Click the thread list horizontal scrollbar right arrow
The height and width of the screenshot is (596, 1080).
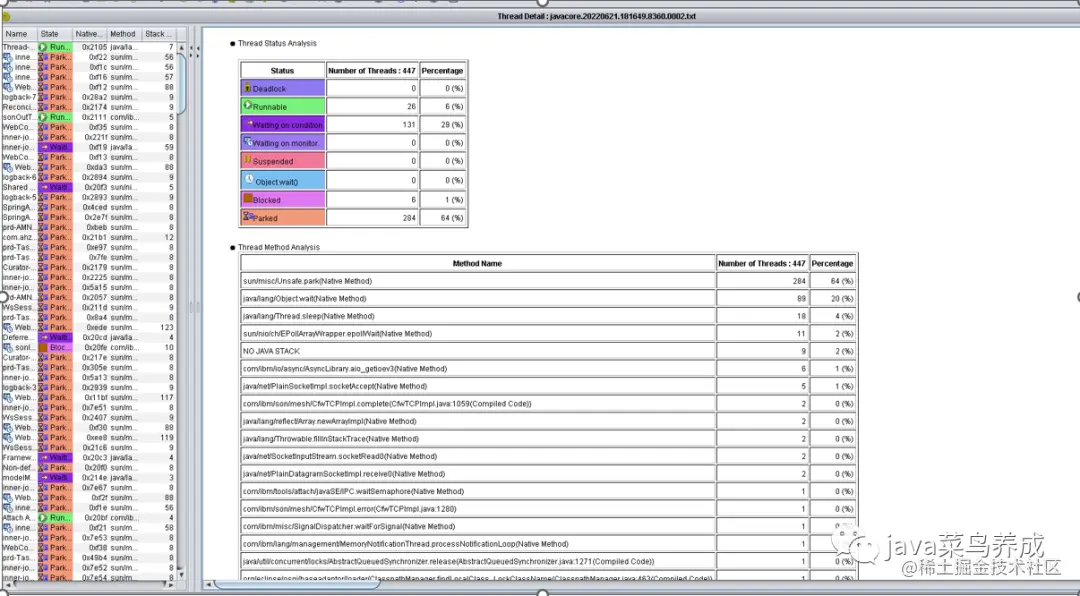(x=172, y=584)
